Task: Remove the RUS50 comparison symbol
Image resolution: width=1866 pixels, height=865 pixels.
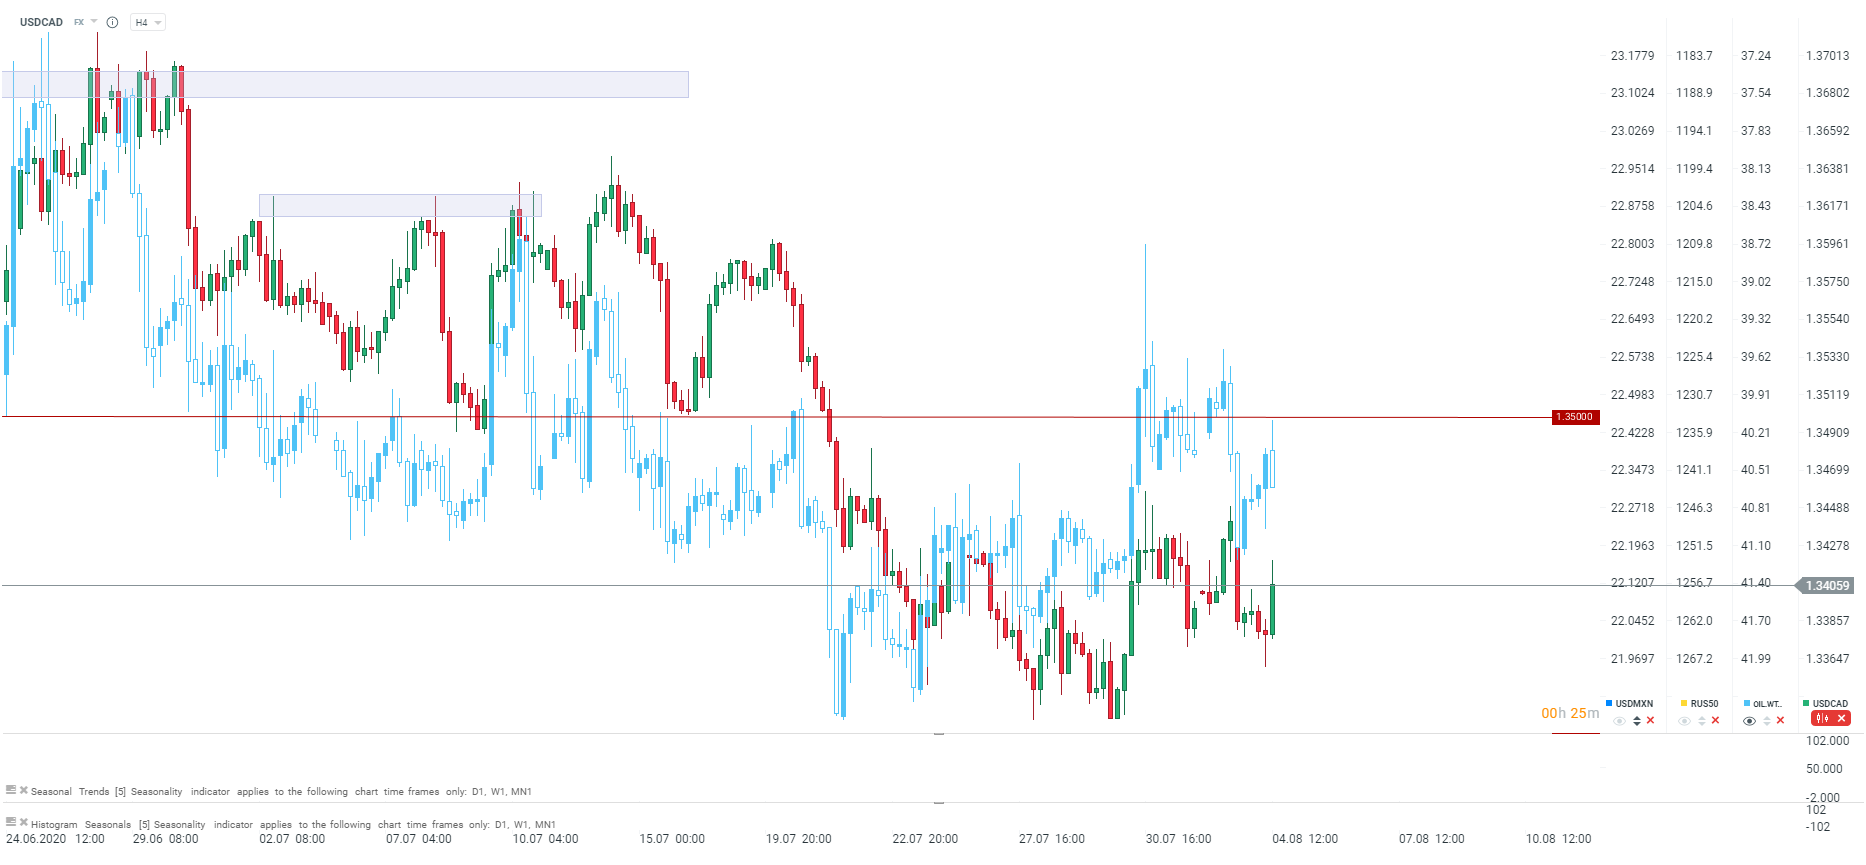Action: (1716, 720)
